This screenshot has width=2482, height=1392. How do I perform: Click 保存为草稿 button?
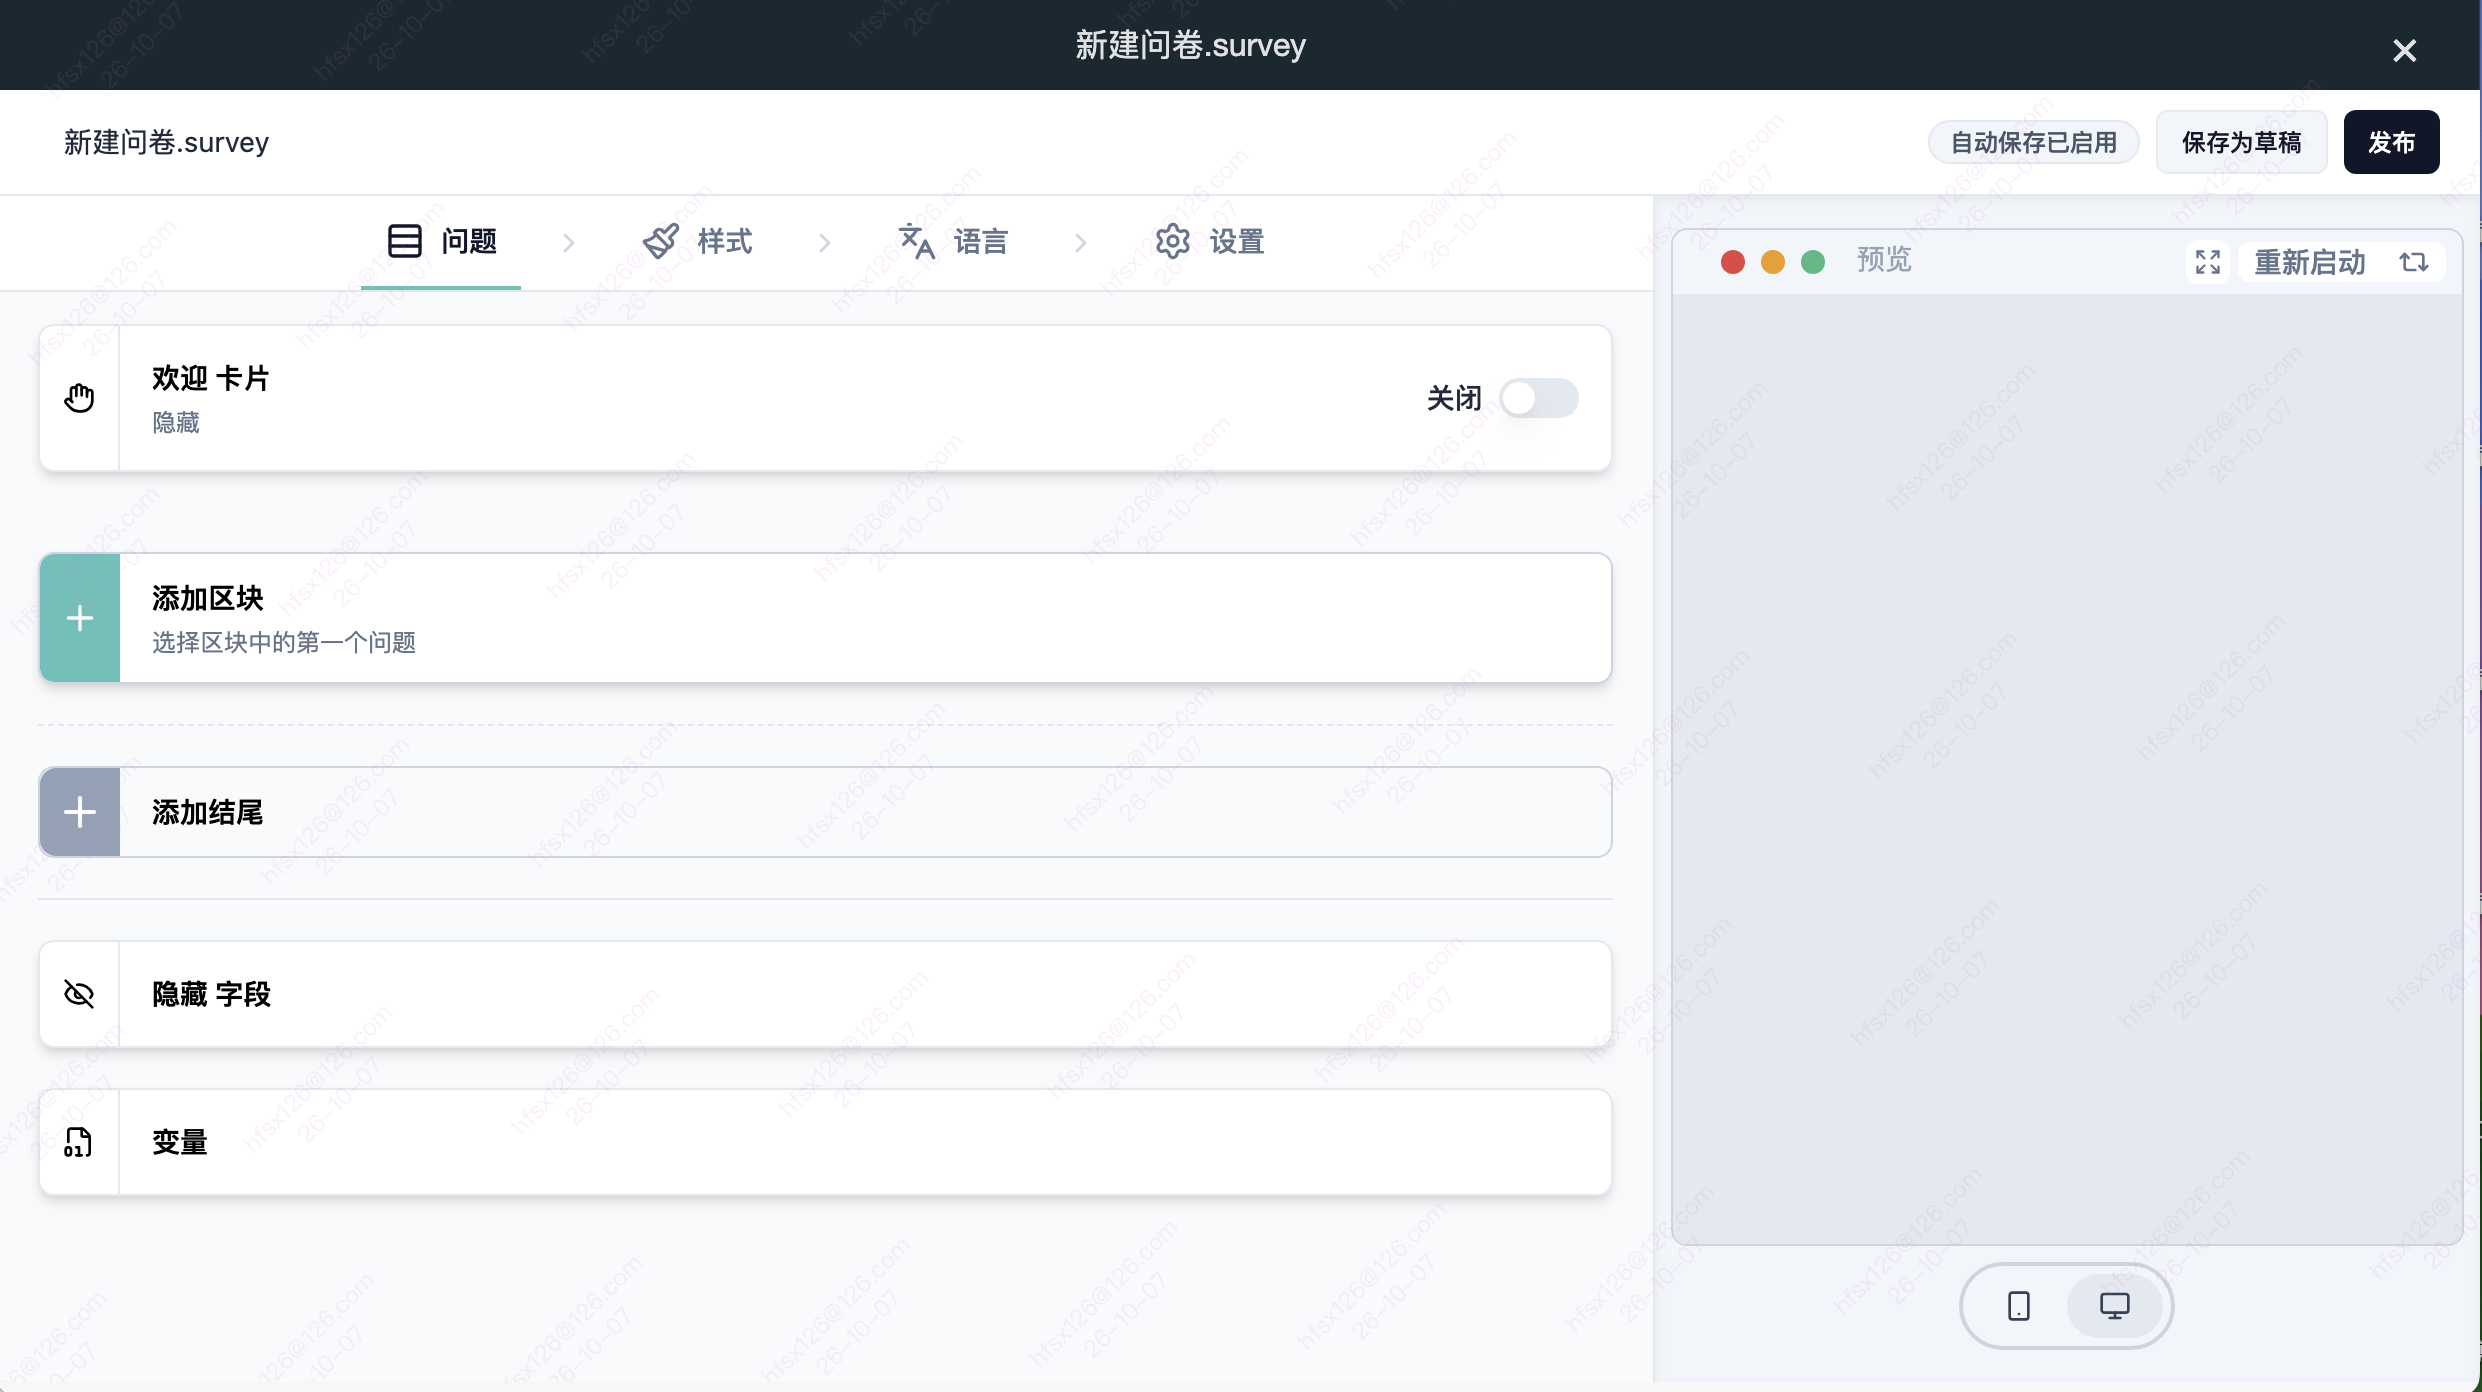pyautogui.click(x=2242, y=142)
